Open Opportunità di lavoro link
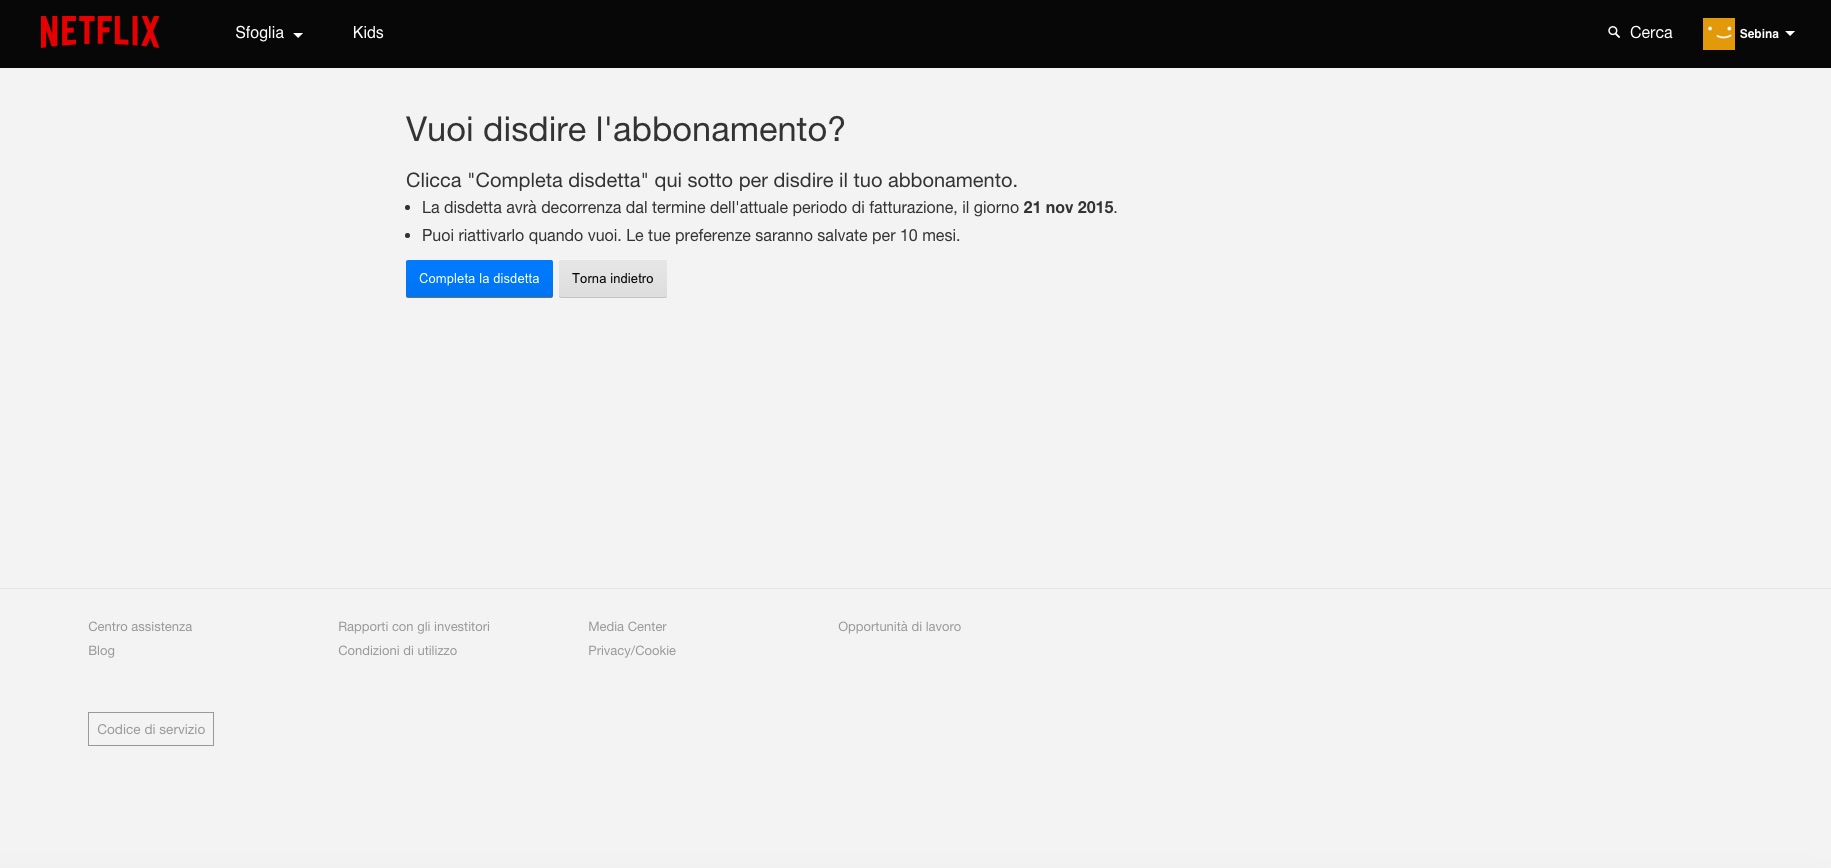The width and height of the screenshot is (1831, 868). tap(899, 627)
